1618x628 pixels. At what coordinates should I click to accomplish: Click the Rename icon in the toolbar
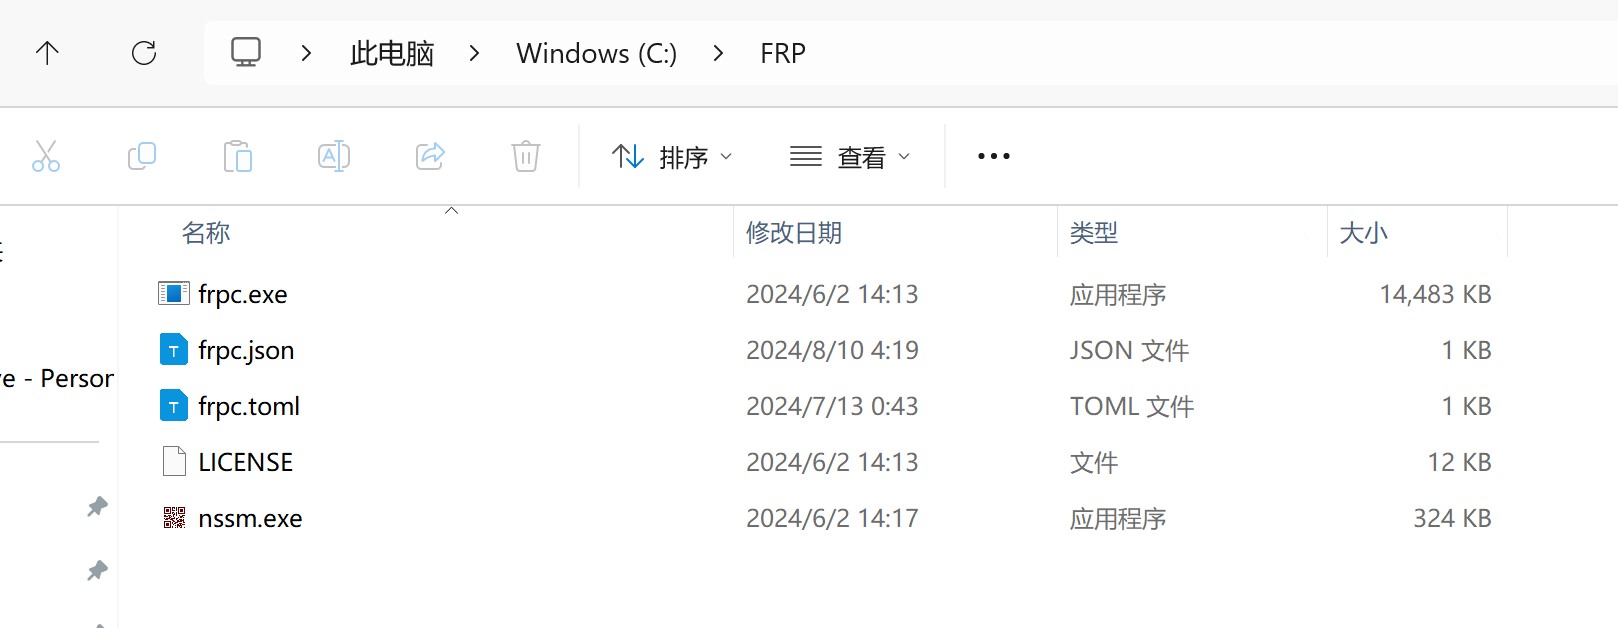click(x=333, y=156)
